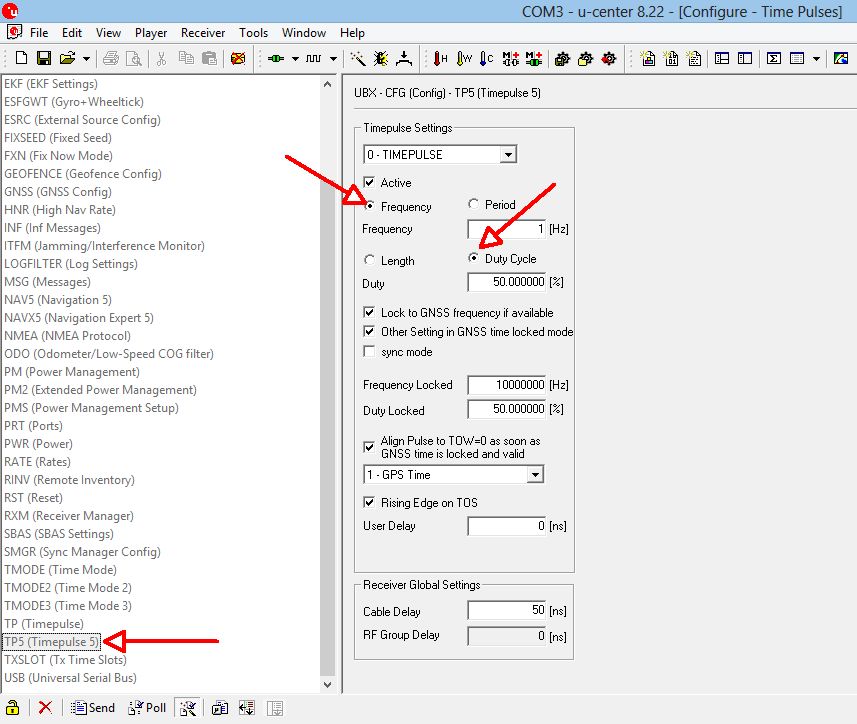Click the Debug messages bug icon
This screenshot has height=724, width=857.
(381, 58)
